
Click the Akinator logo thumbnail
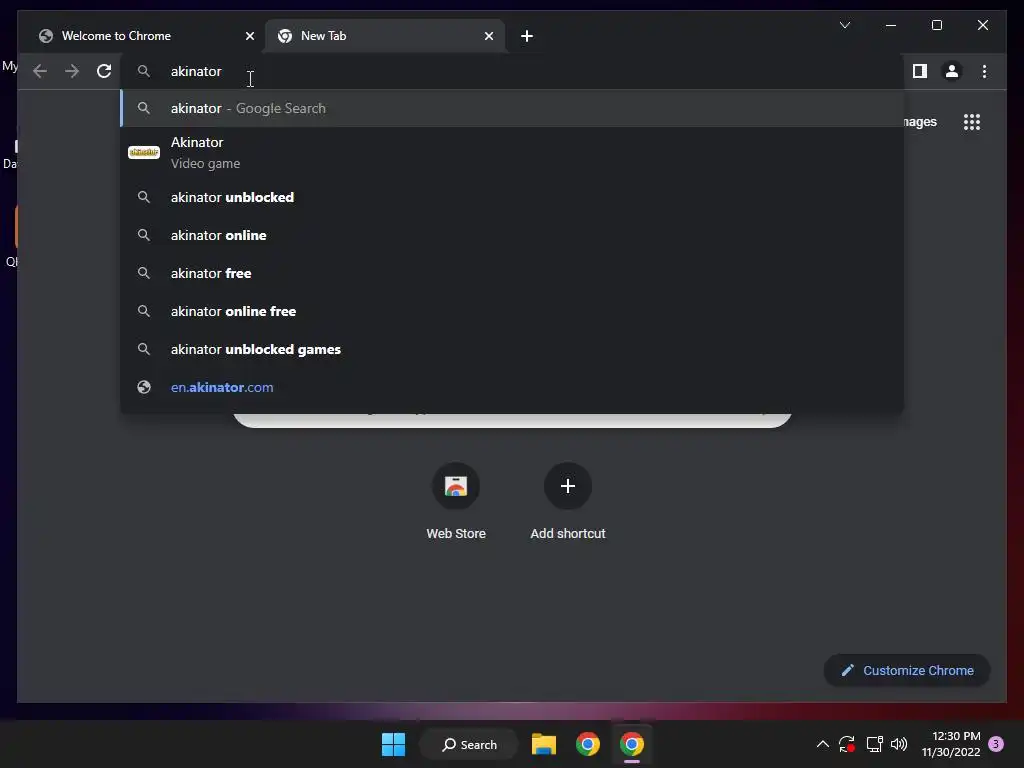(144, 152)
